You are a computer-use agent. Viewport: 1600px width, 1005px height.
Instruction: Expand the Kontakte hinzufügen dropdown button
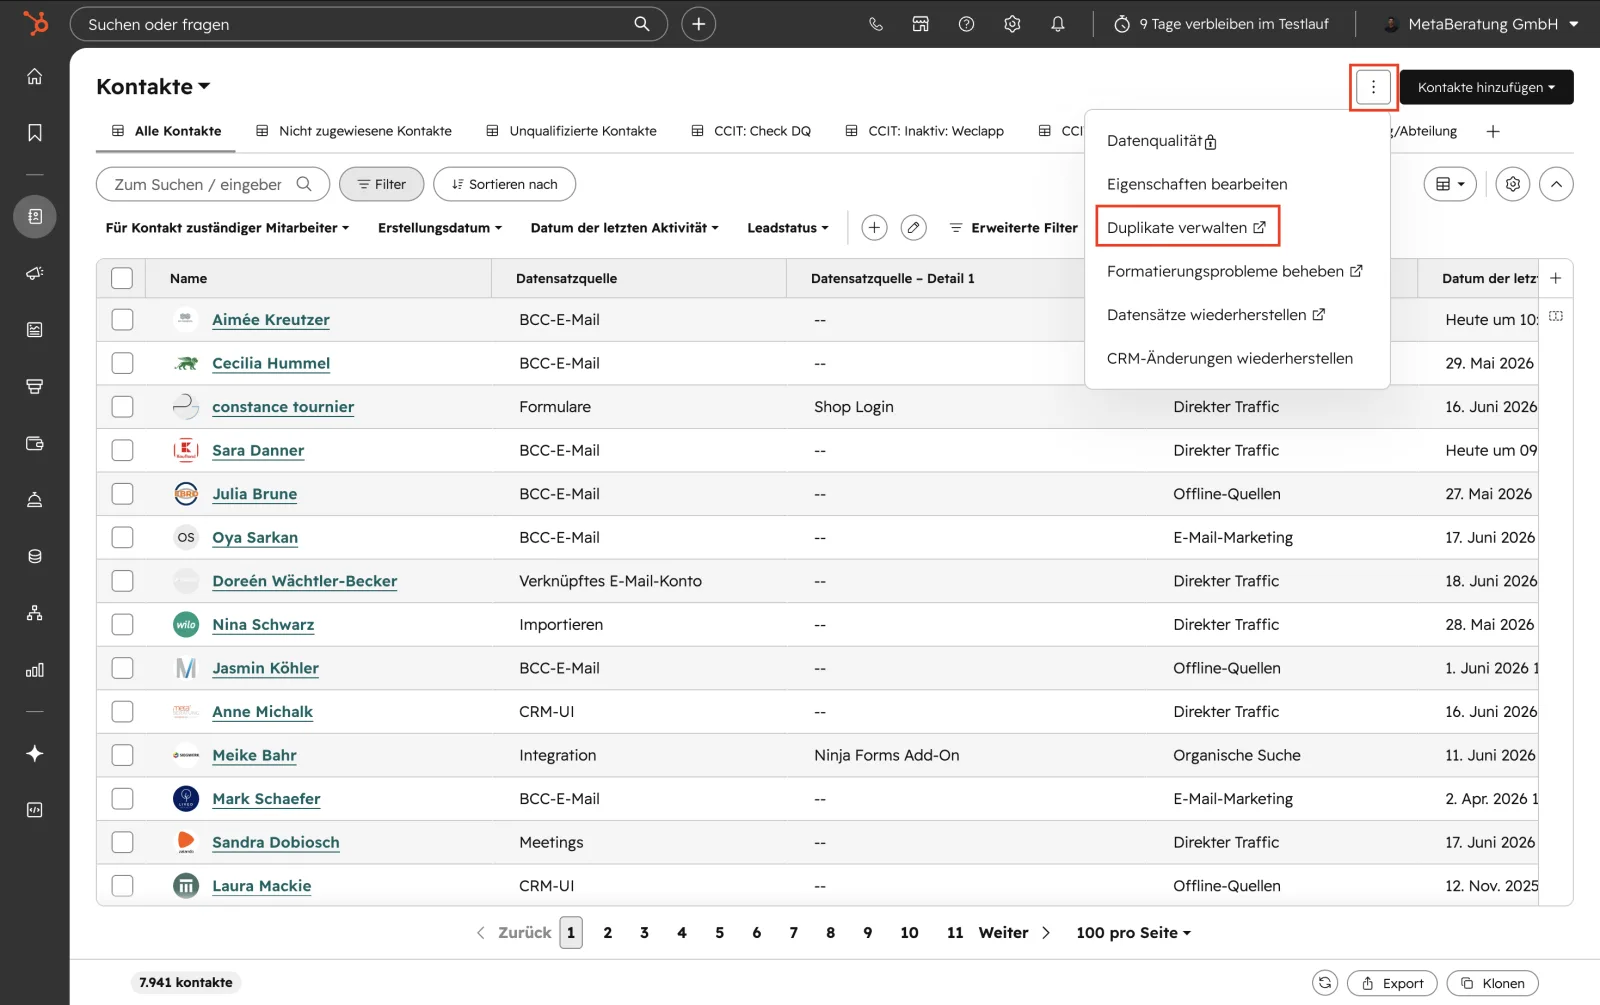(x=1486, y=87)
